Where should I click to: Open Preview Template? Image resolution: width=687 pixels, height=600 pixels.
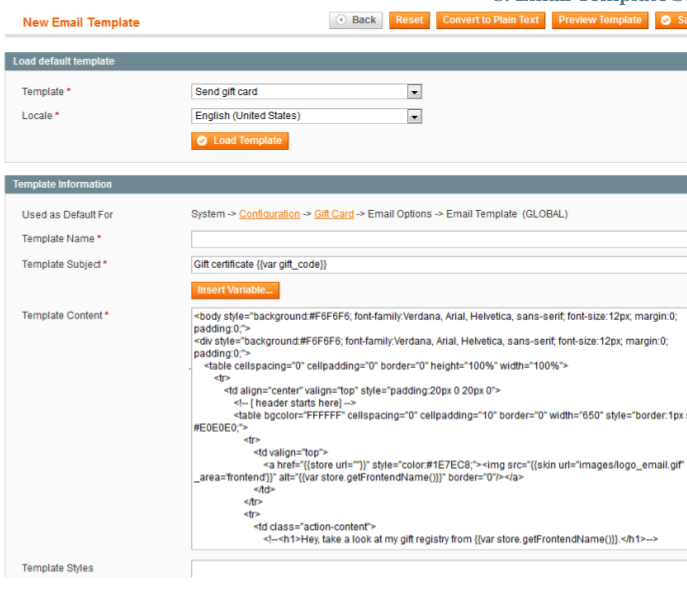[599, 20]
